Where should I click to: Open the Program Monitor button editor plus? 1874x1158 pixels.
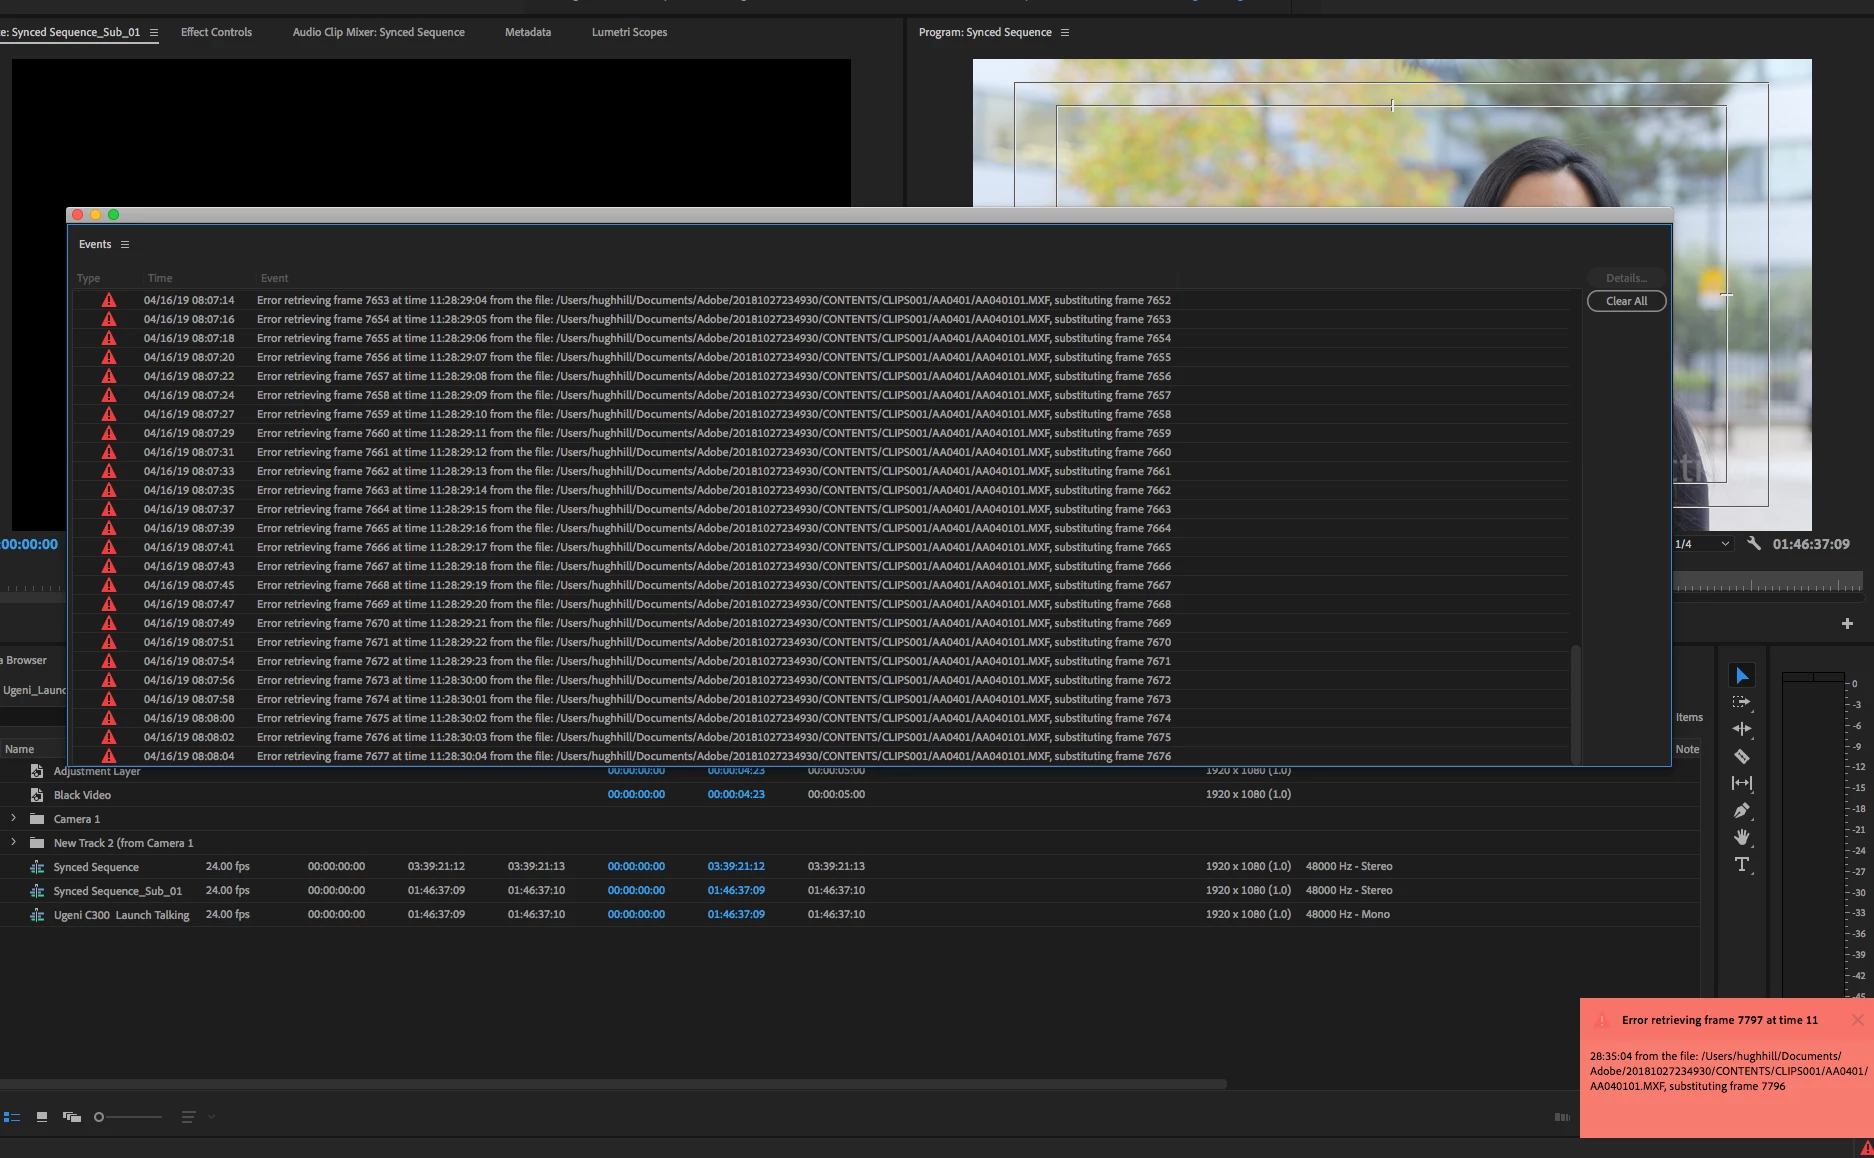1847,623
